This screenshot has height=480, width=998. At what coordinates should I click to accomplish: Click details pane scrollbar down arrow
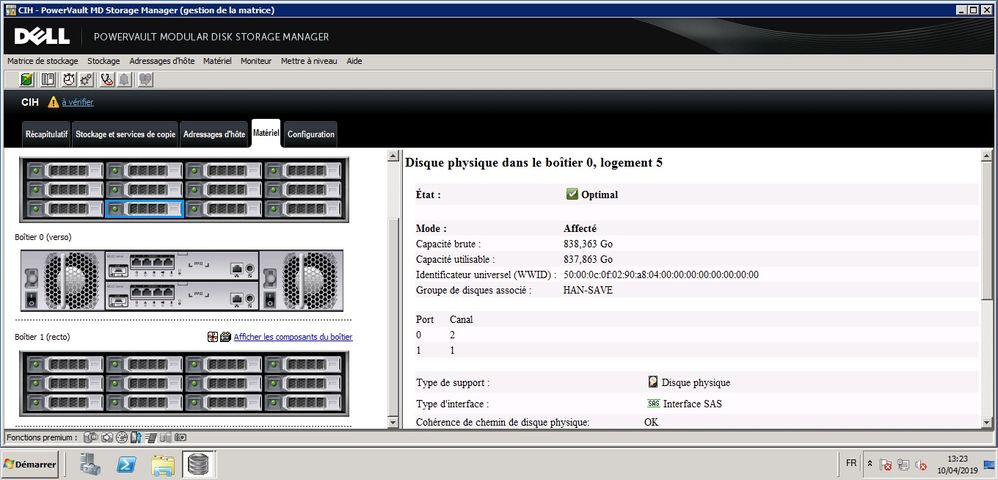tap(986, 422)
